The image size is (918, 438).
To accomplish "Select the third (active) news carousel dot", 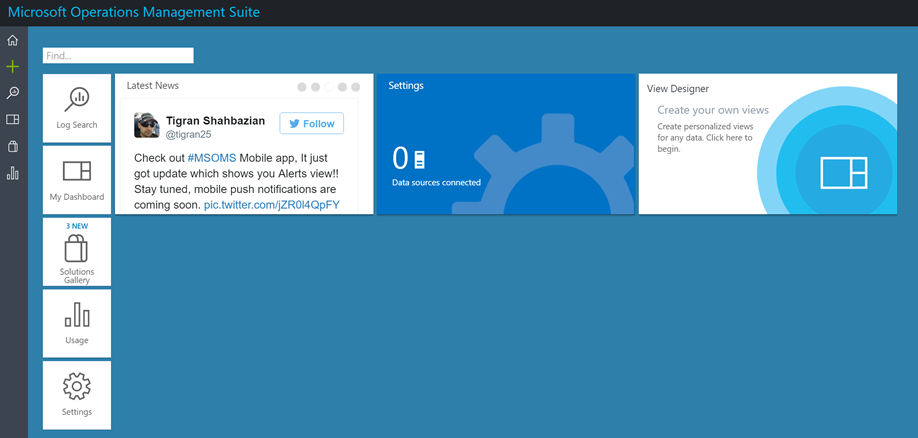I will tap(328, 87).
